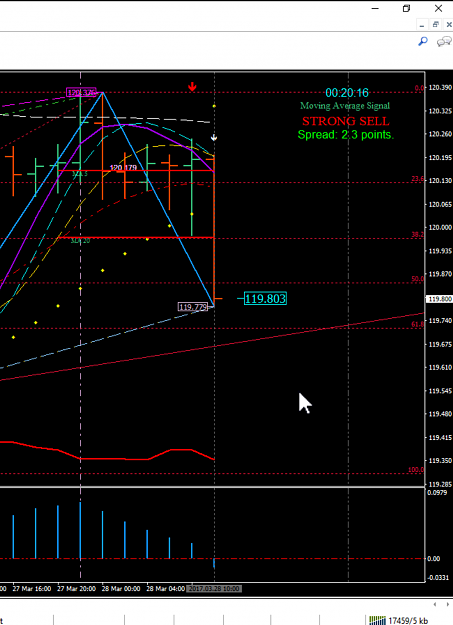Click the left tab-scroll arrow
The height and width of the screenshot is (625, 453).
(435, 604)
